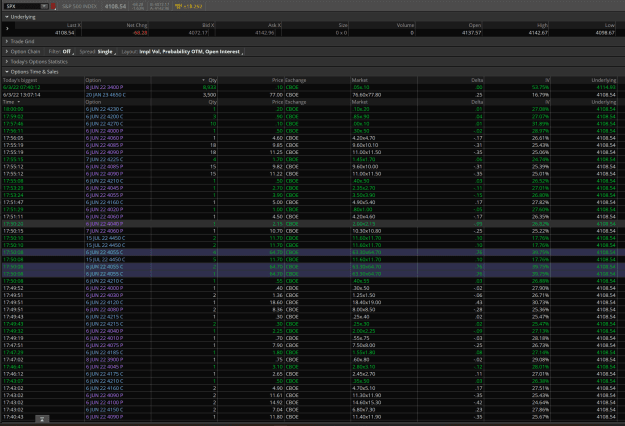
Task: Select the 6 JUN 22 4080 P option
Action: pos(104,309)
